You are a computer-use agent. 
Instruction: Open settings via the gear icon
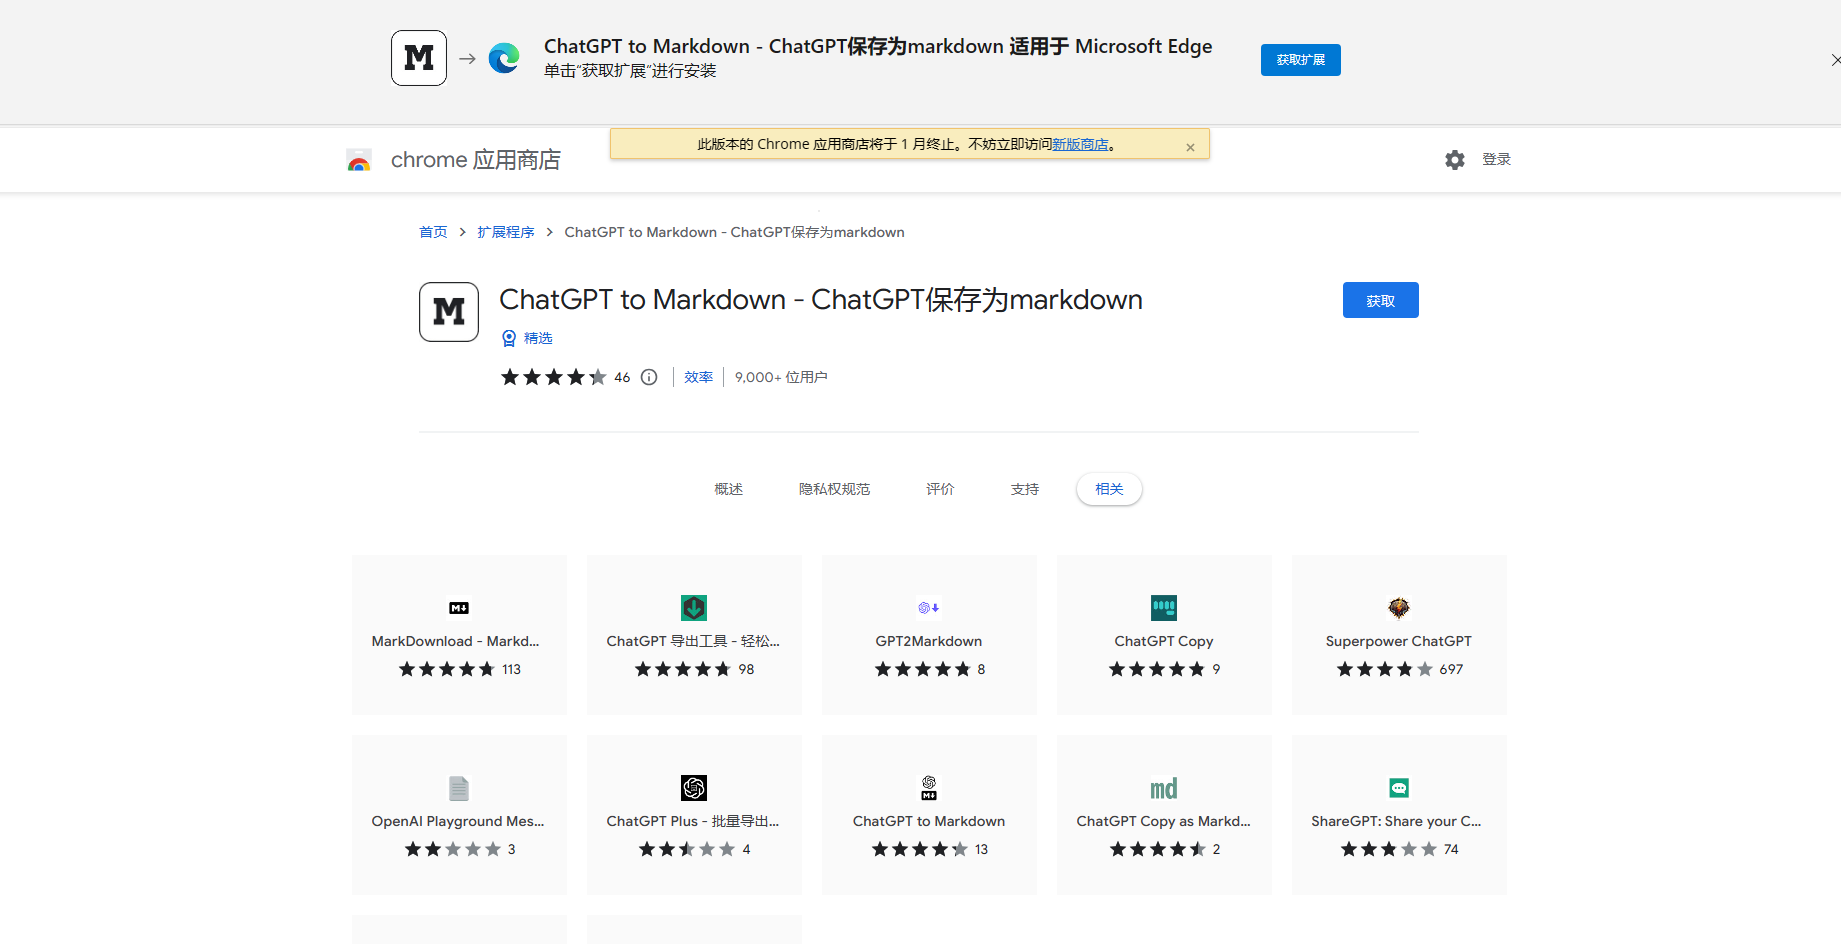pyautogui.click(x=1455, y=160)
